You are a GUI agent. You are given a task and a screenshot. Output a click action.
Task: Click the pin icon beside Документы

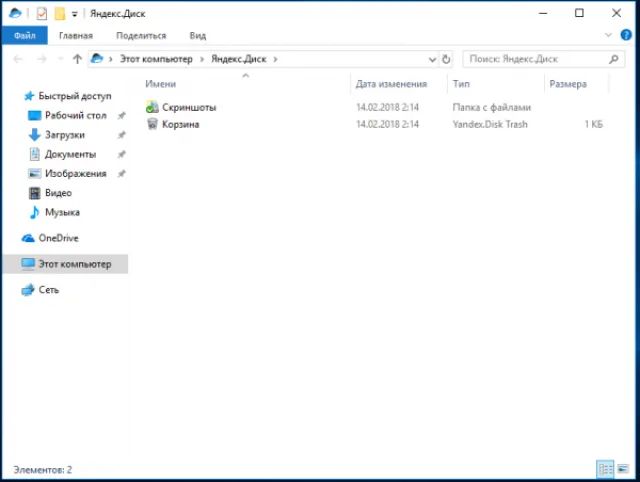pyautogui.click(x=122, y=154)
